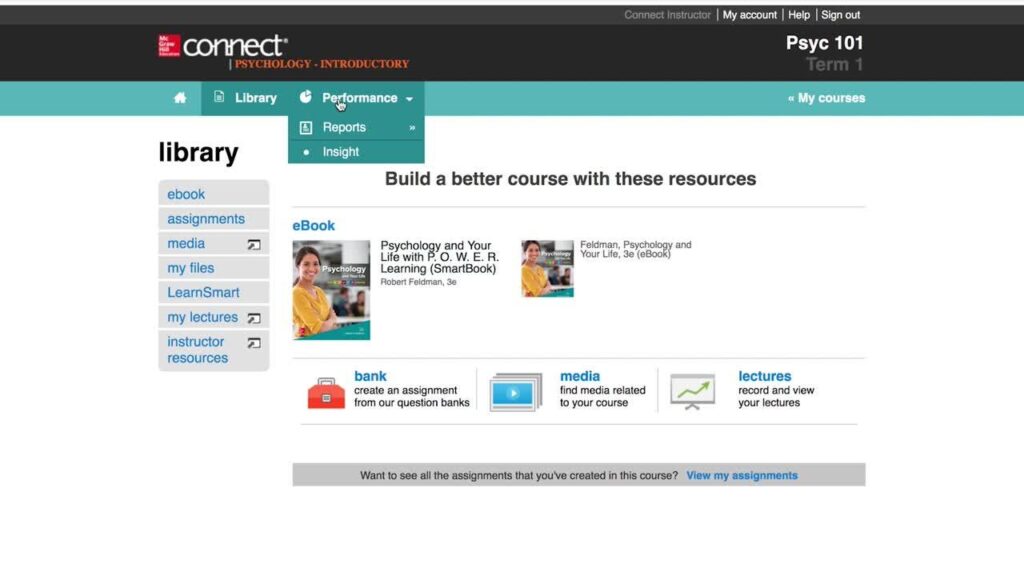Open LearnSmart from the sidebar
Viewport: 1024px width, 576px height.
coord(203,293)
